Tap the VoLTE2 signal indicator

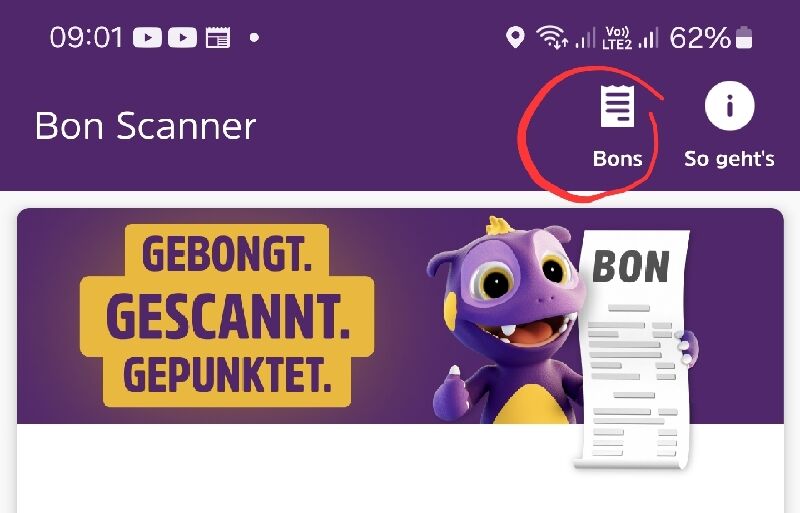pos(617,38)
